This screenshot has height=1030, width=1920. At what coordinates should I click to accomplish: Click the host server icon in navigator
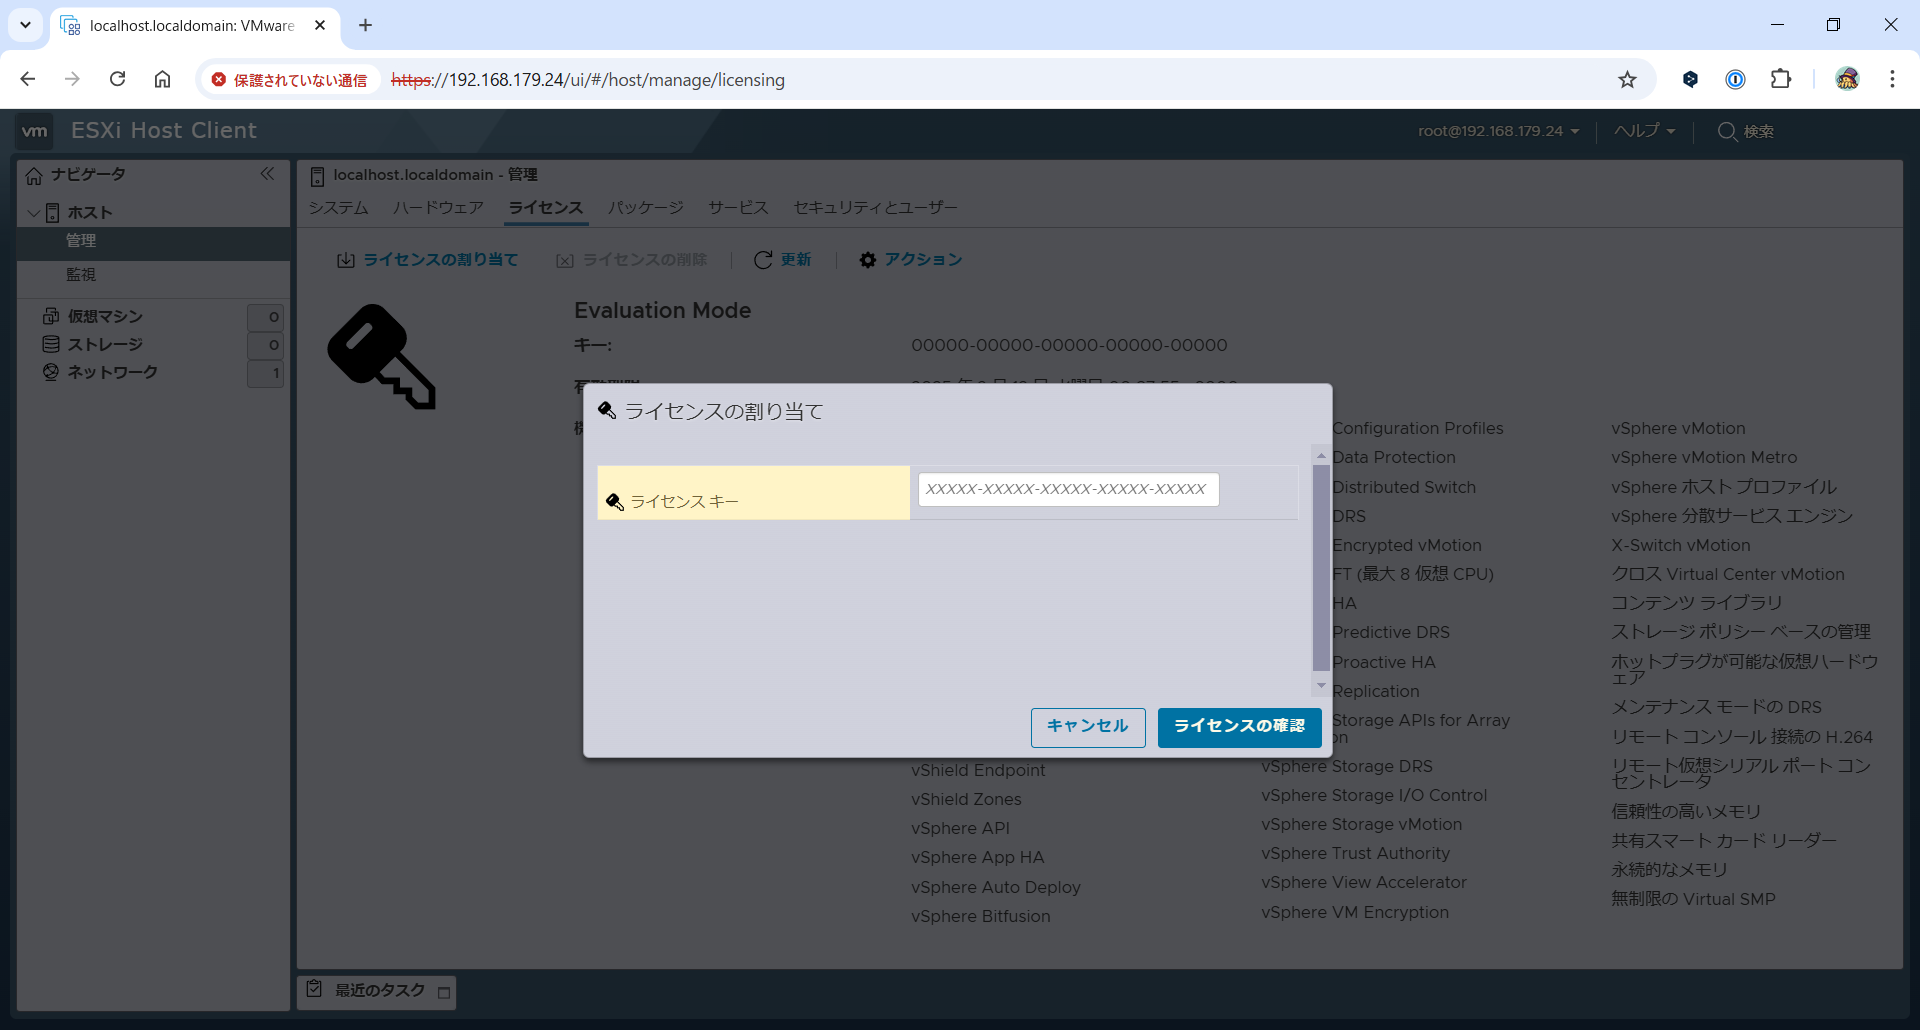53,212
